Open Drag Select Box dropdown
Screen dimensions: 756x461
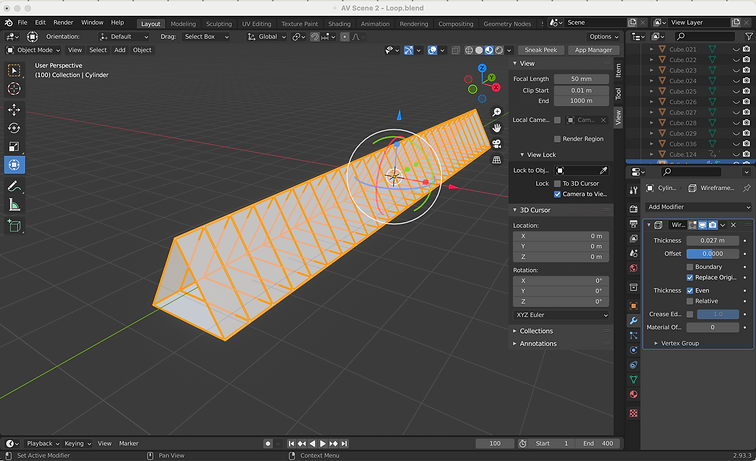[x=206, y=37]
